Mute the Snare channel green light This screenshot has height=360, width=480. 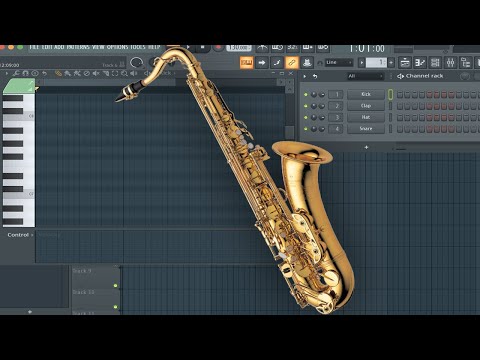coord(306,129)
